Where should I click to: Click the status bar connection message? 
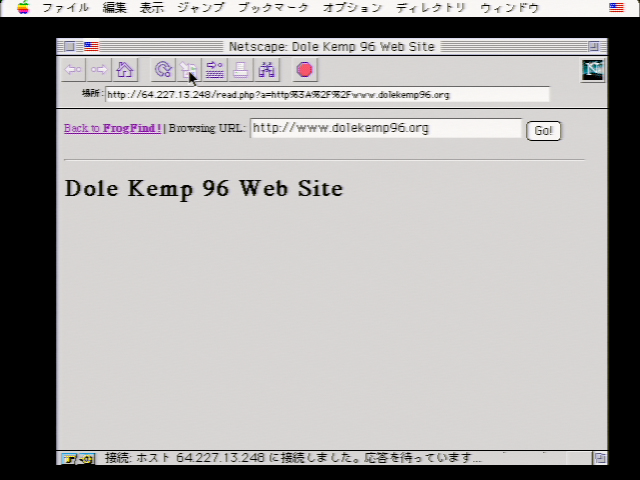[293, 458]
